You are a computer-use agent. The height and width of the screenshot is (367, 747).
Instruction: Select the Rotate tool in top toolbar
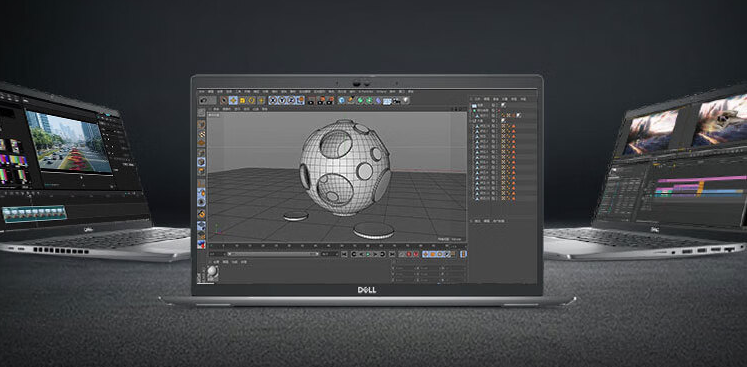(252, 100)
